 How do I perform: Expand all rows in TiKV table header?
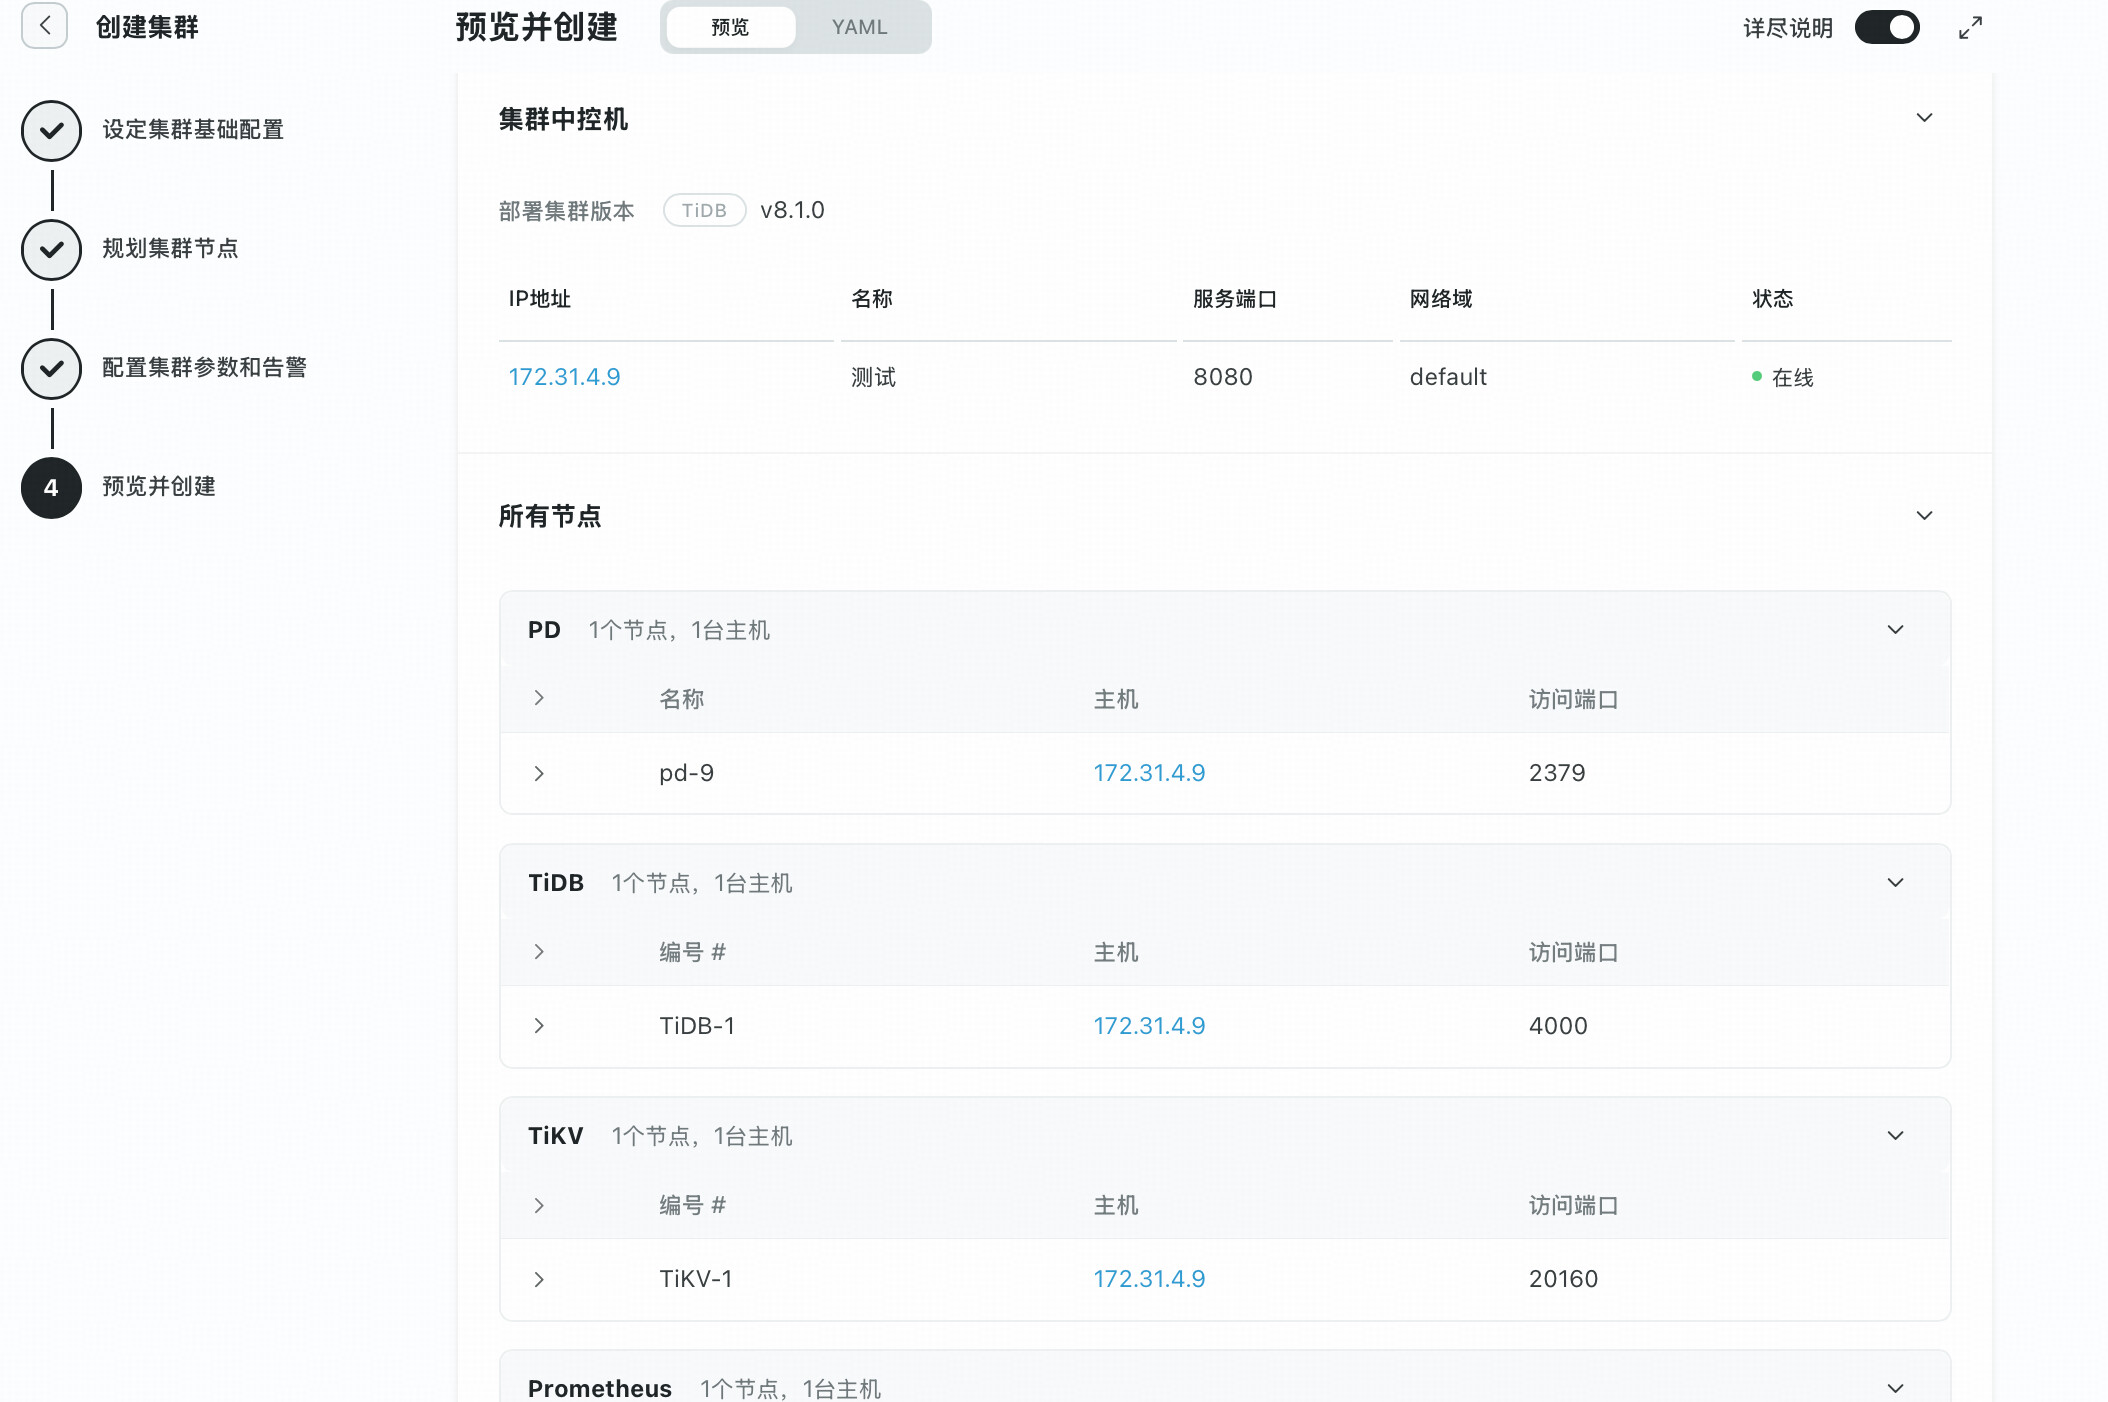(539, 1205)
